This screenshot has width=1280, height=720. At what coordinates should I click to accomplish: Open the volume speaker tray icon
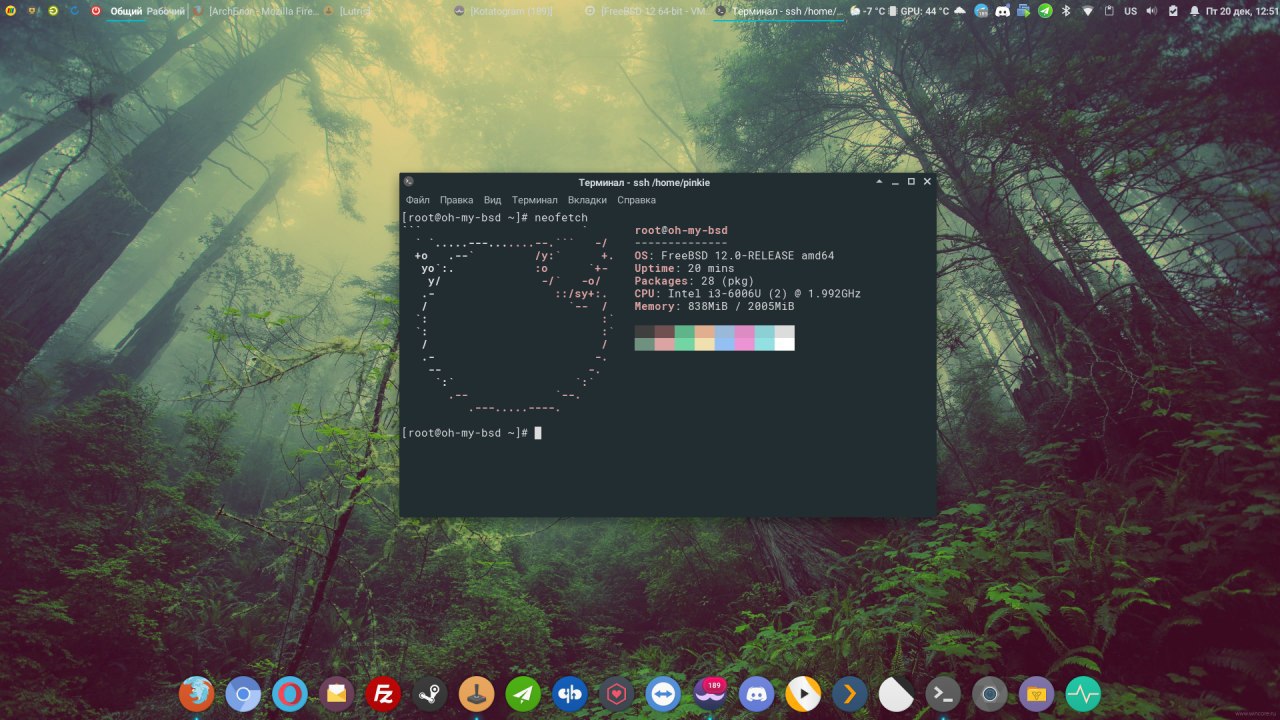coord(1151,11)
